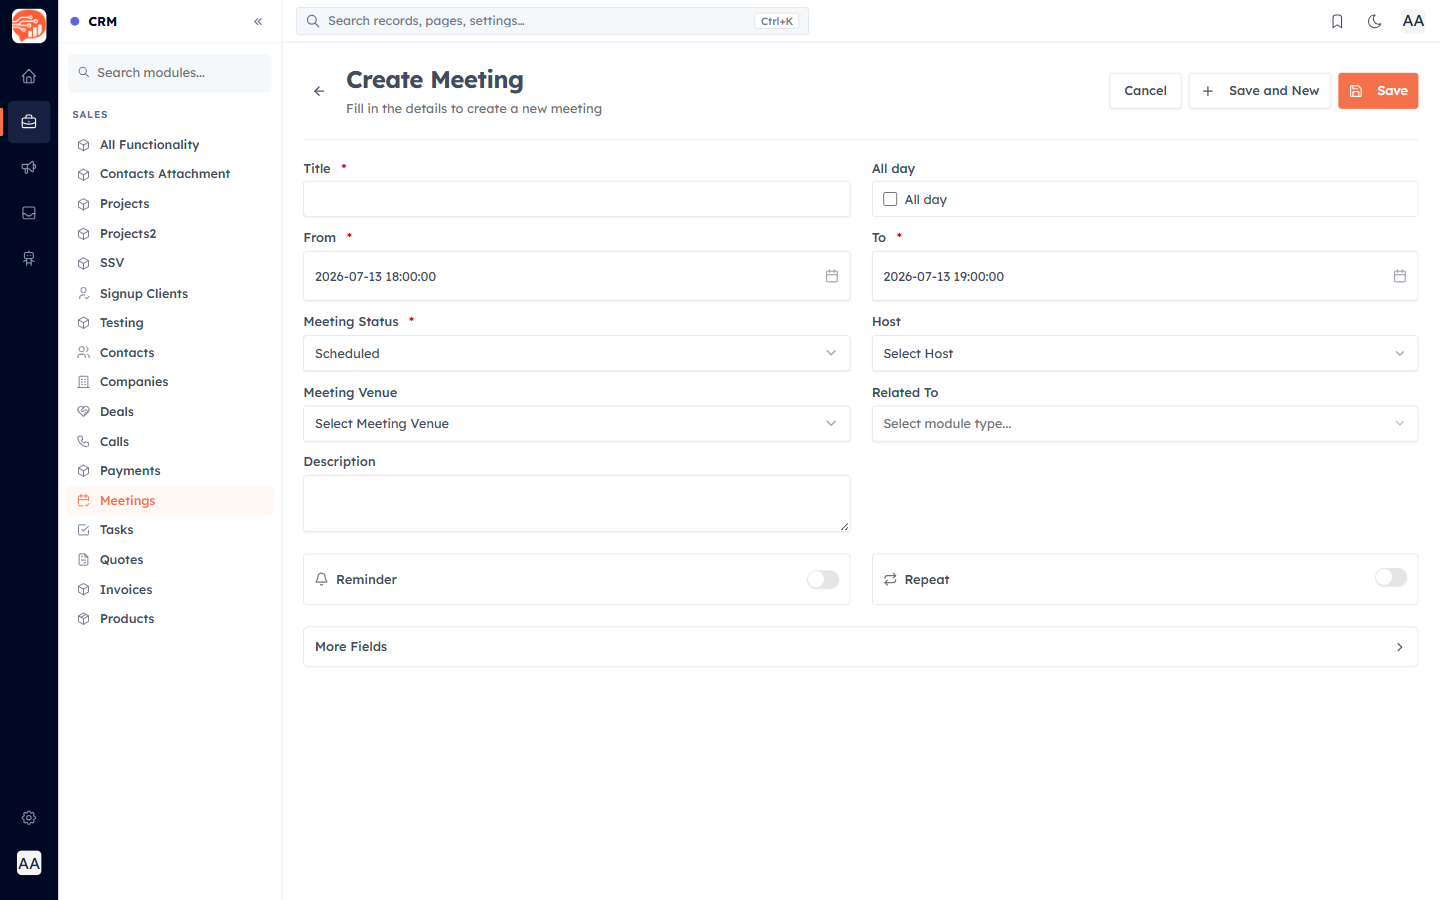Image resolution: width=1440 pixels, height=900 pixels.
Task: Click the CRM workspace title
Action: tap(103, 21)
